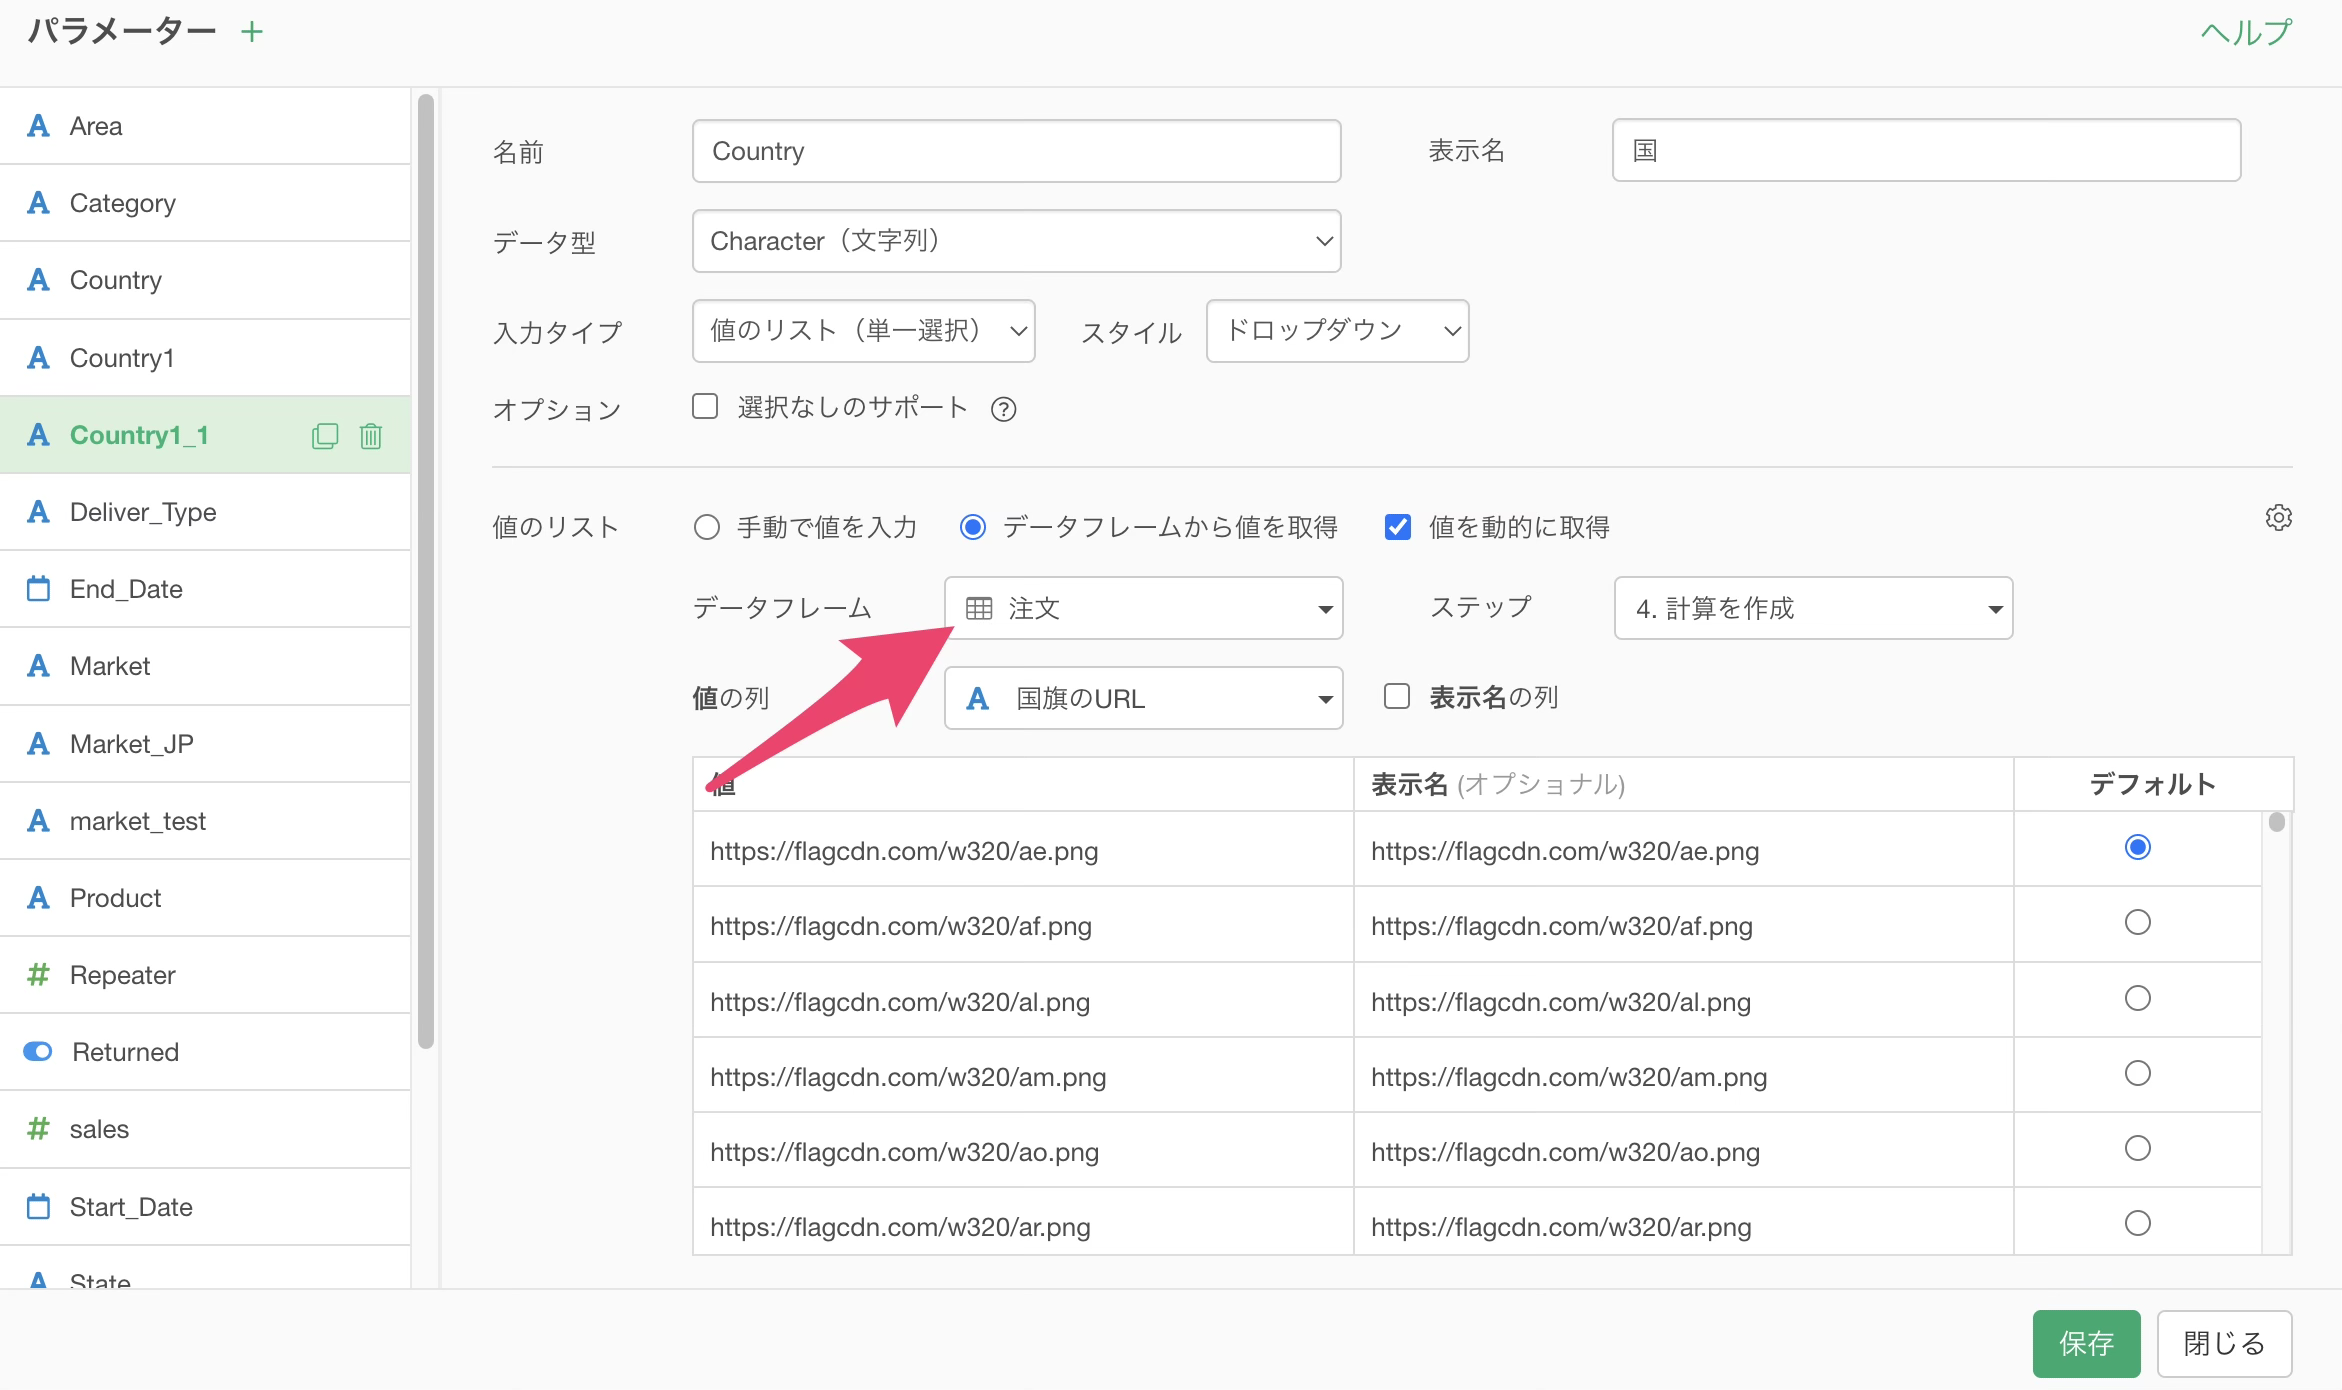Set ar.png row as default
The image size is (2342, 1390).
(2137, 1223)
